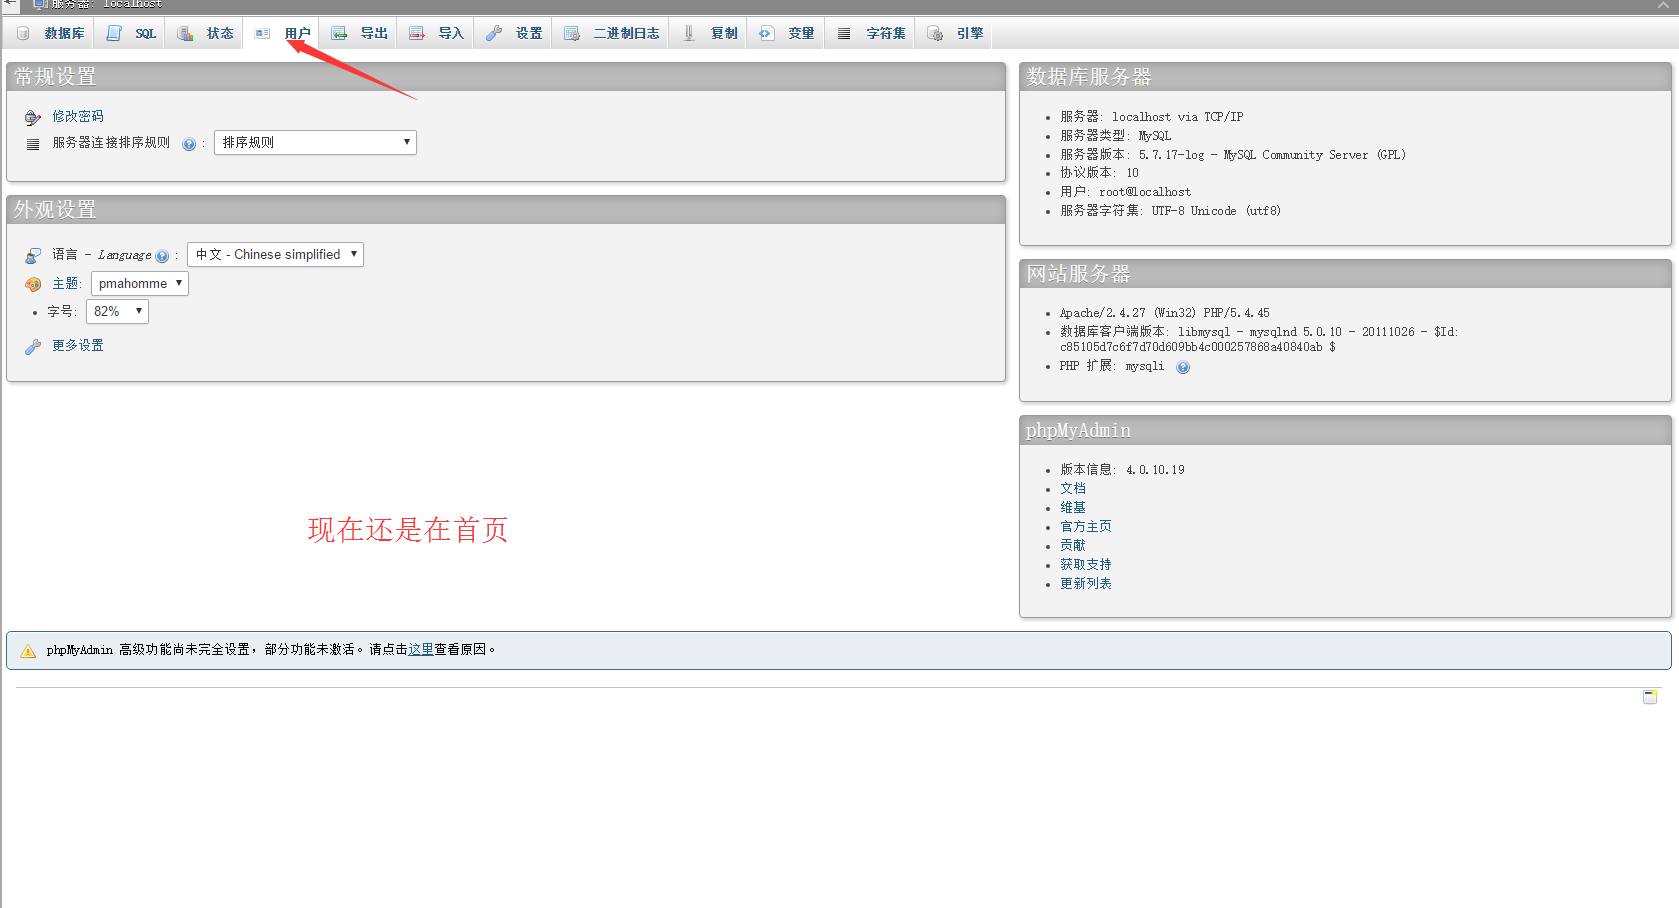This screenshot has height=908, width=1679.
Task: Click wrench icon beside 更多设置
Action: point(33,346)
